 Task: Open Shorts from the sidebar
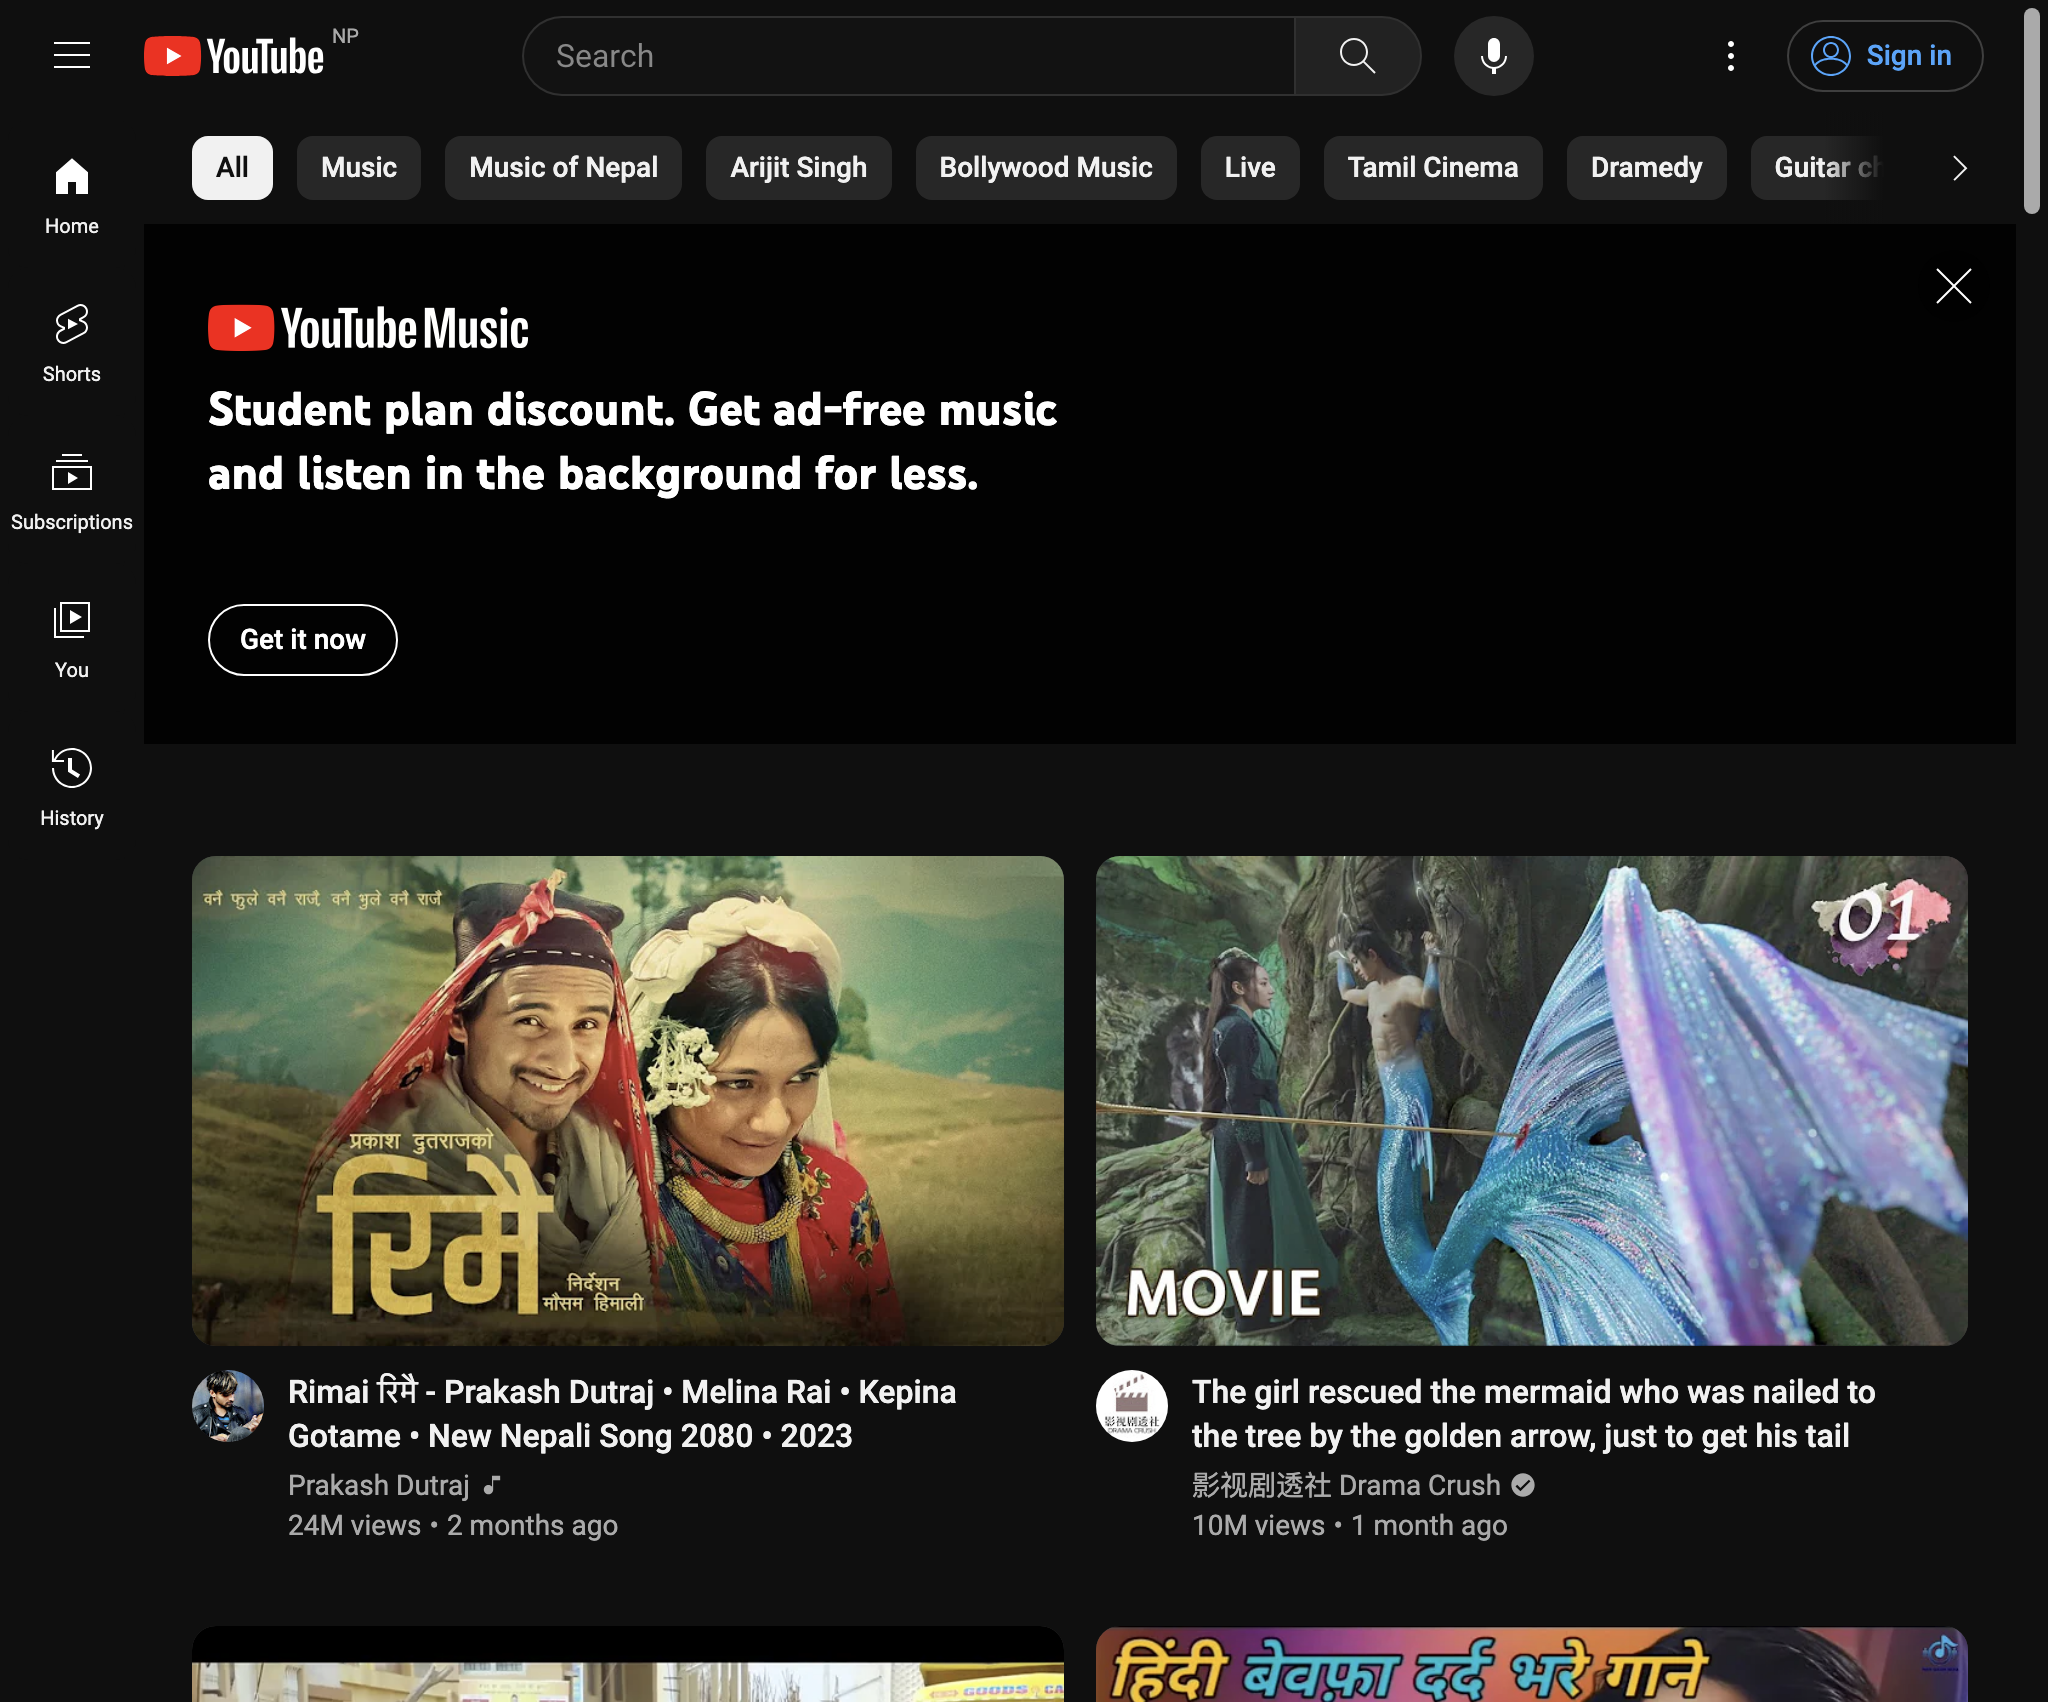72,344
